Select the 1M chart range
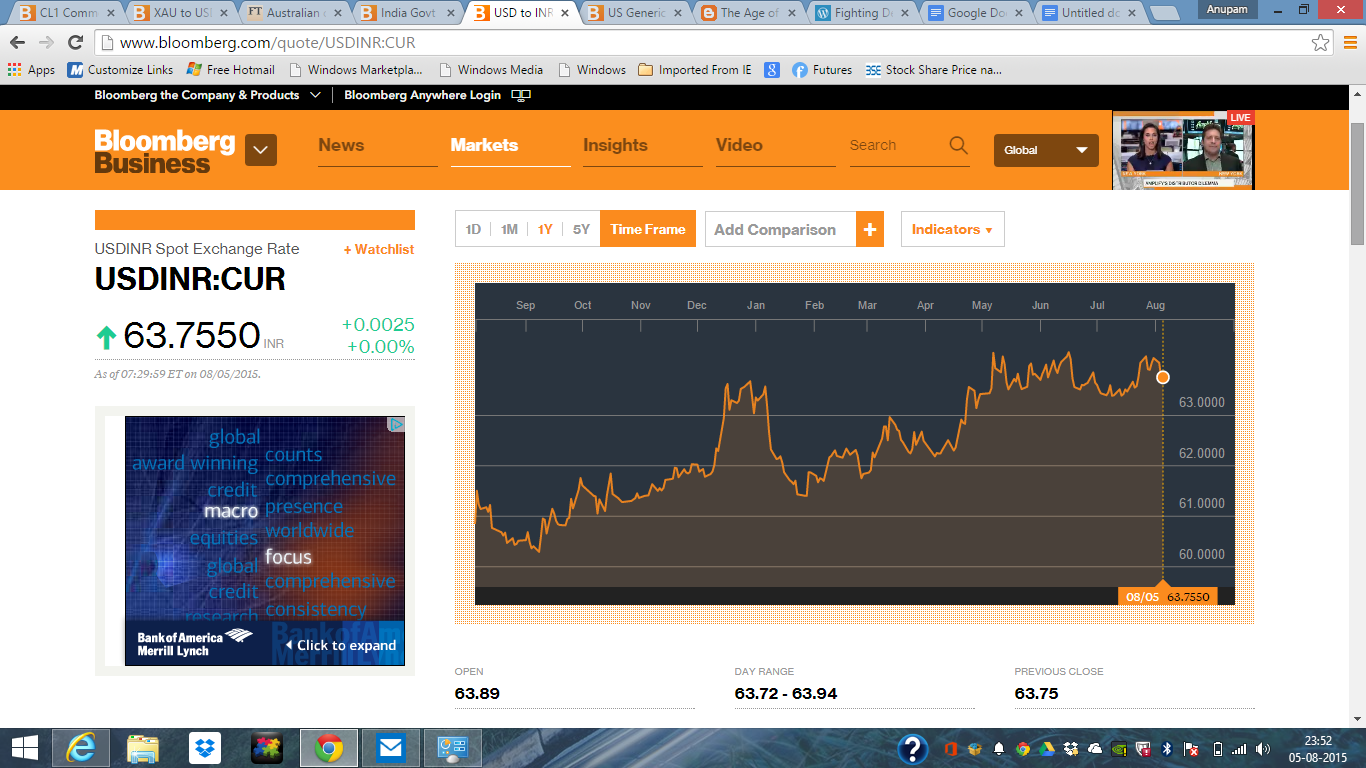This screenshot has width=1366, height=768. 509,229
